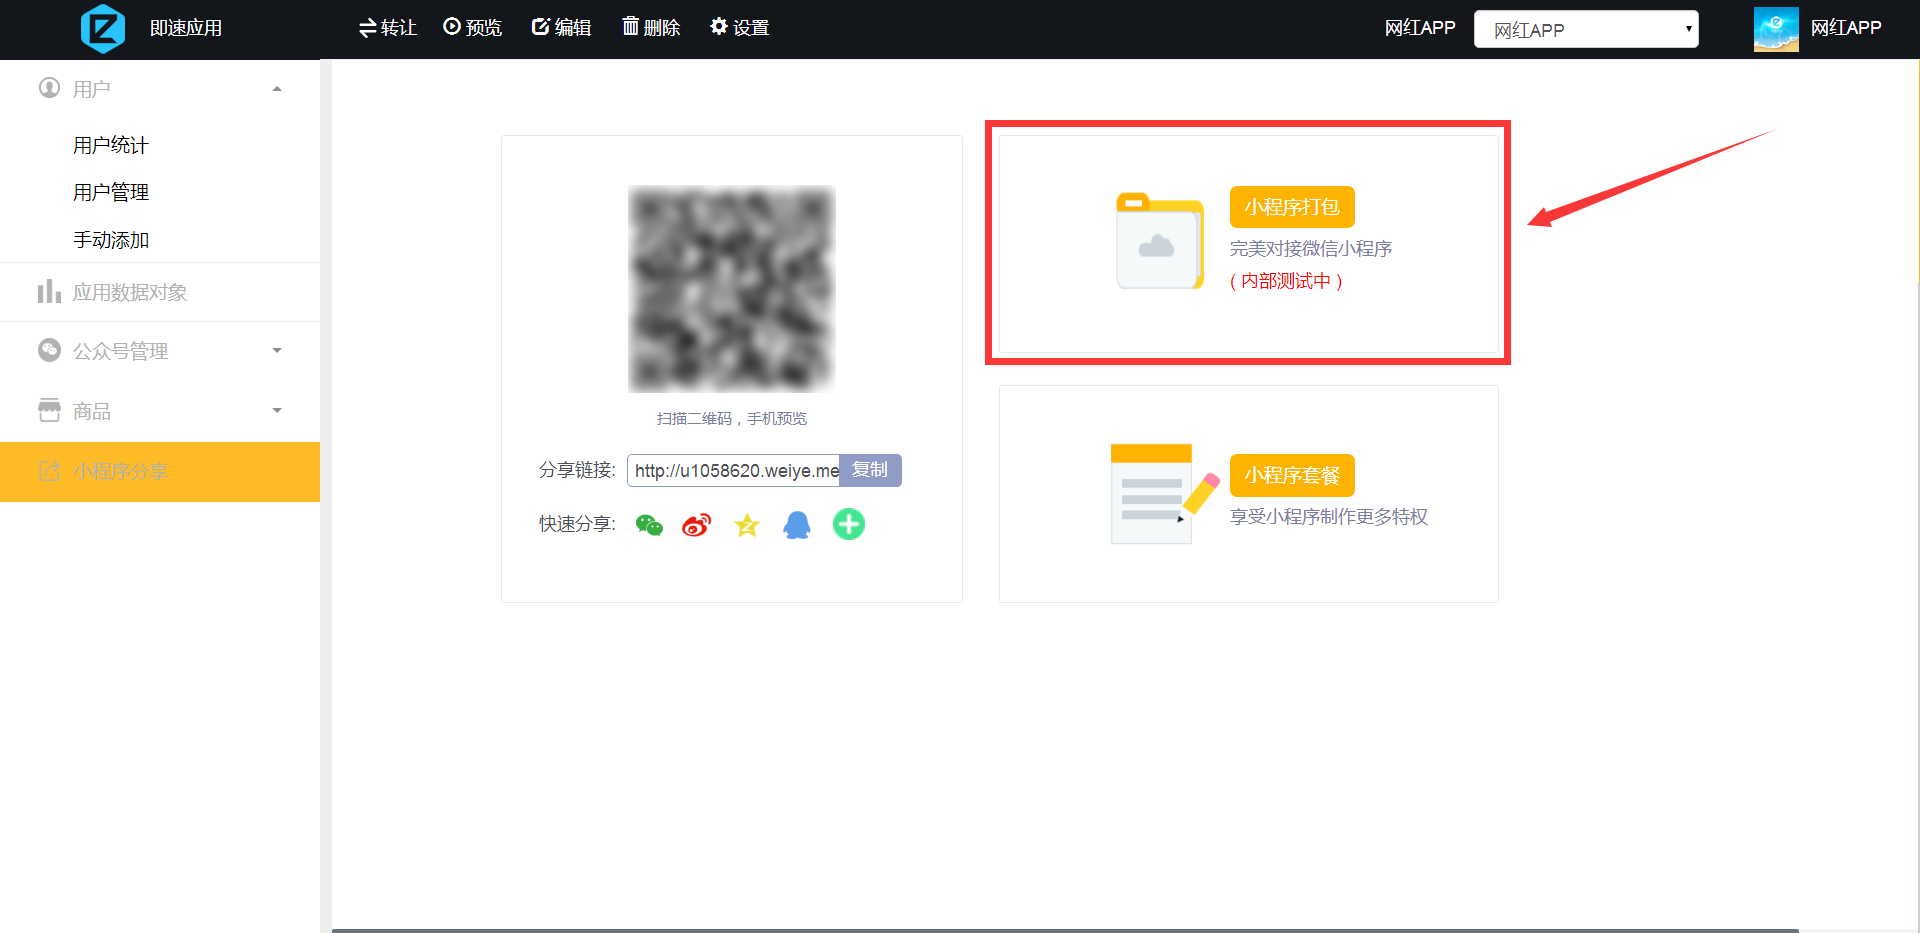This screenshot has width=1920, height=933.
Task: Click the 预览 preview button
Action: 473,28
